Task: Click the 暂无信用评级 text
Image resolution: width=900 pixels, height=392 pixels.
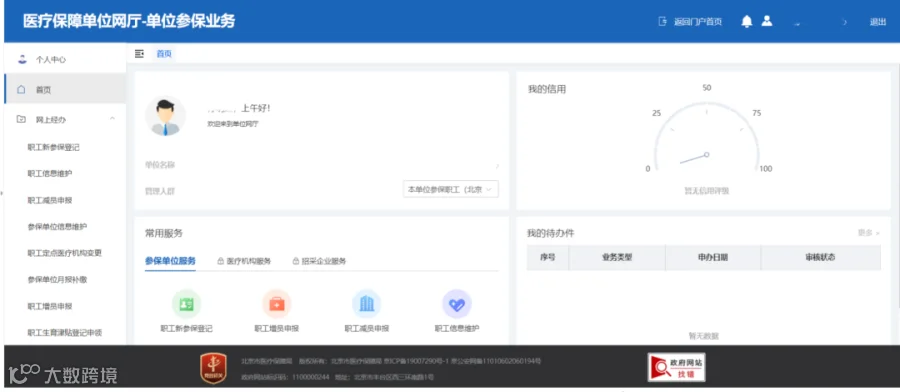Action: [x=707, y=191]
